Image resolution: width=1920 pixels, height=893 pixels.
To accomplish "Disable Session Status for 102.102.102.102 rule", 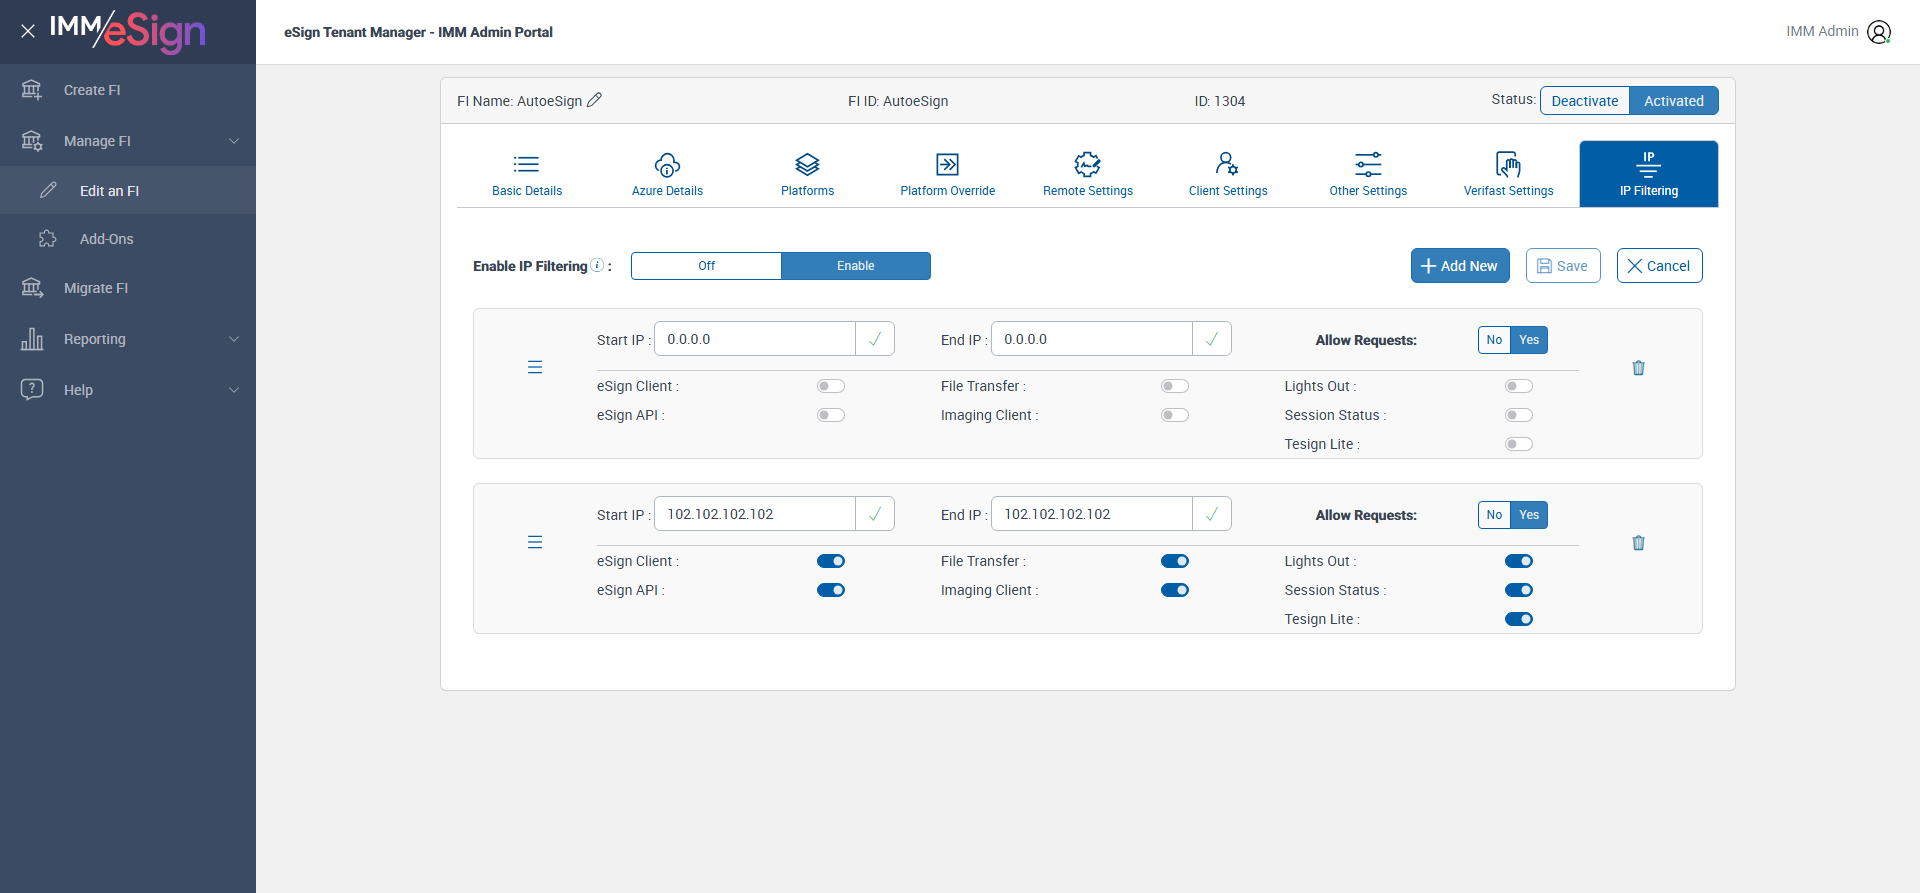I will [1519, 590].
